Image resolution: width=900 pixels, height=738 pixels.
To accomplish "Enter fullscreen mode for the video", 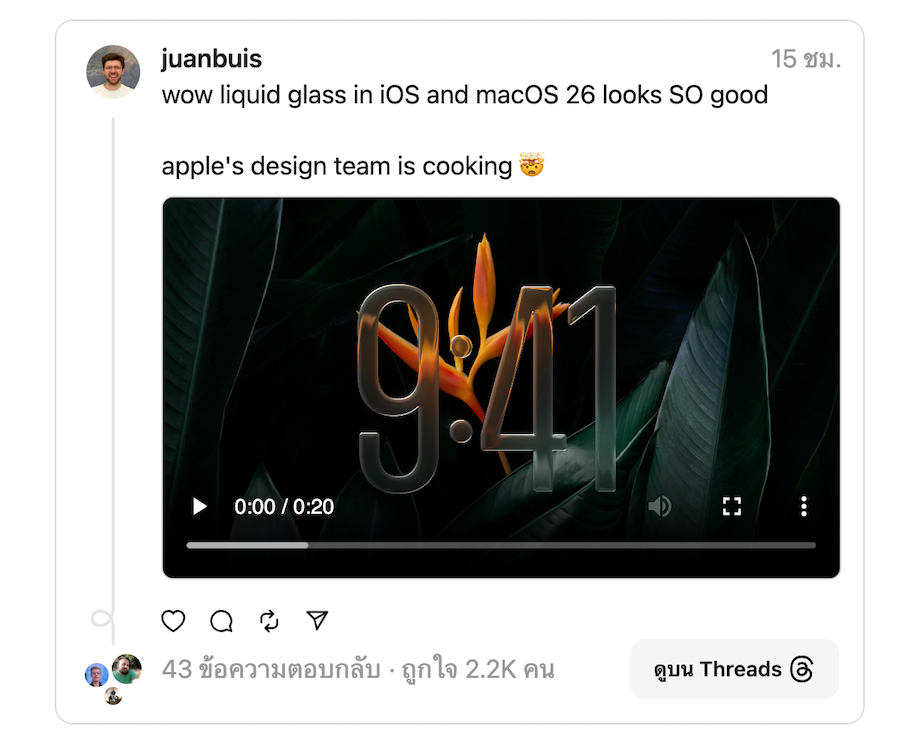I will (x=732, y=506).
